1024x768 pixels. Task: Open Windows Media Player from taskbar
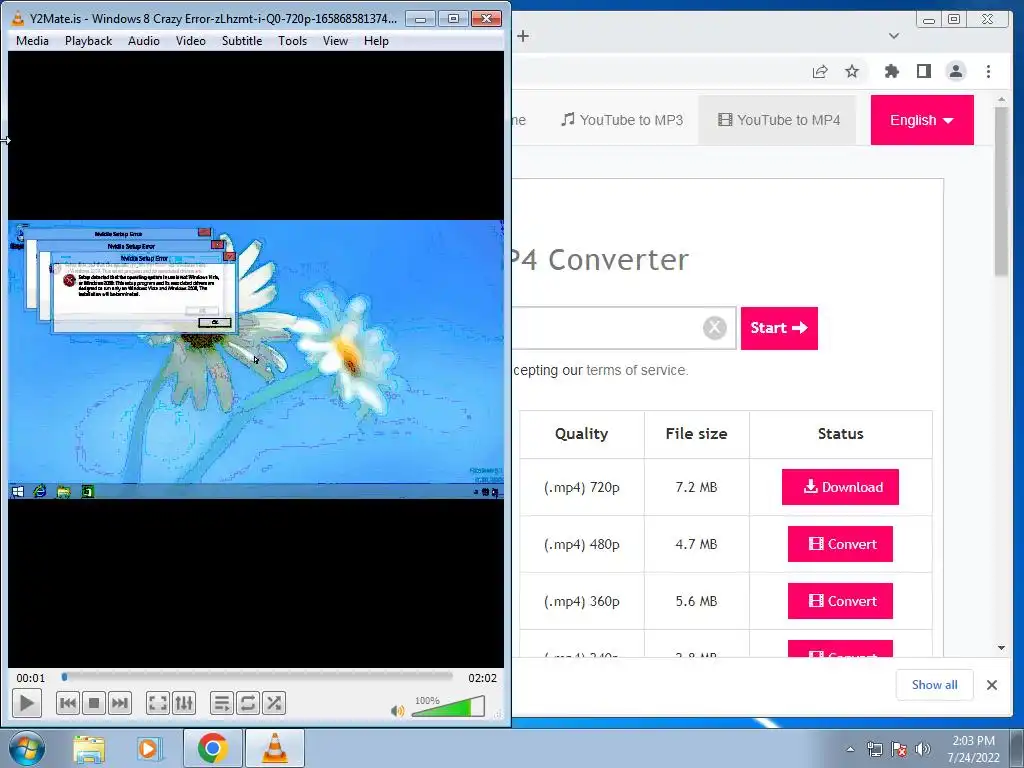click(x=148, y=748)
